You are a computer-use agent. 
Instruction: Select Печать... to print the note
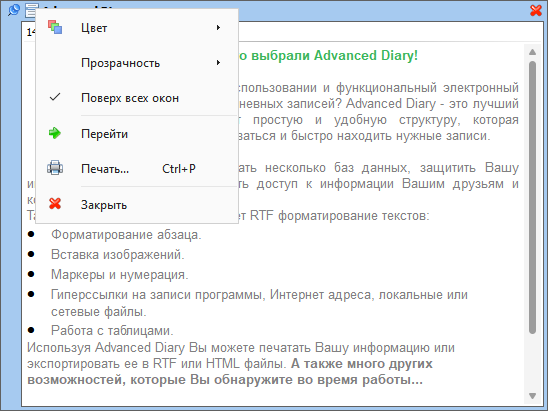pos(137,169)
